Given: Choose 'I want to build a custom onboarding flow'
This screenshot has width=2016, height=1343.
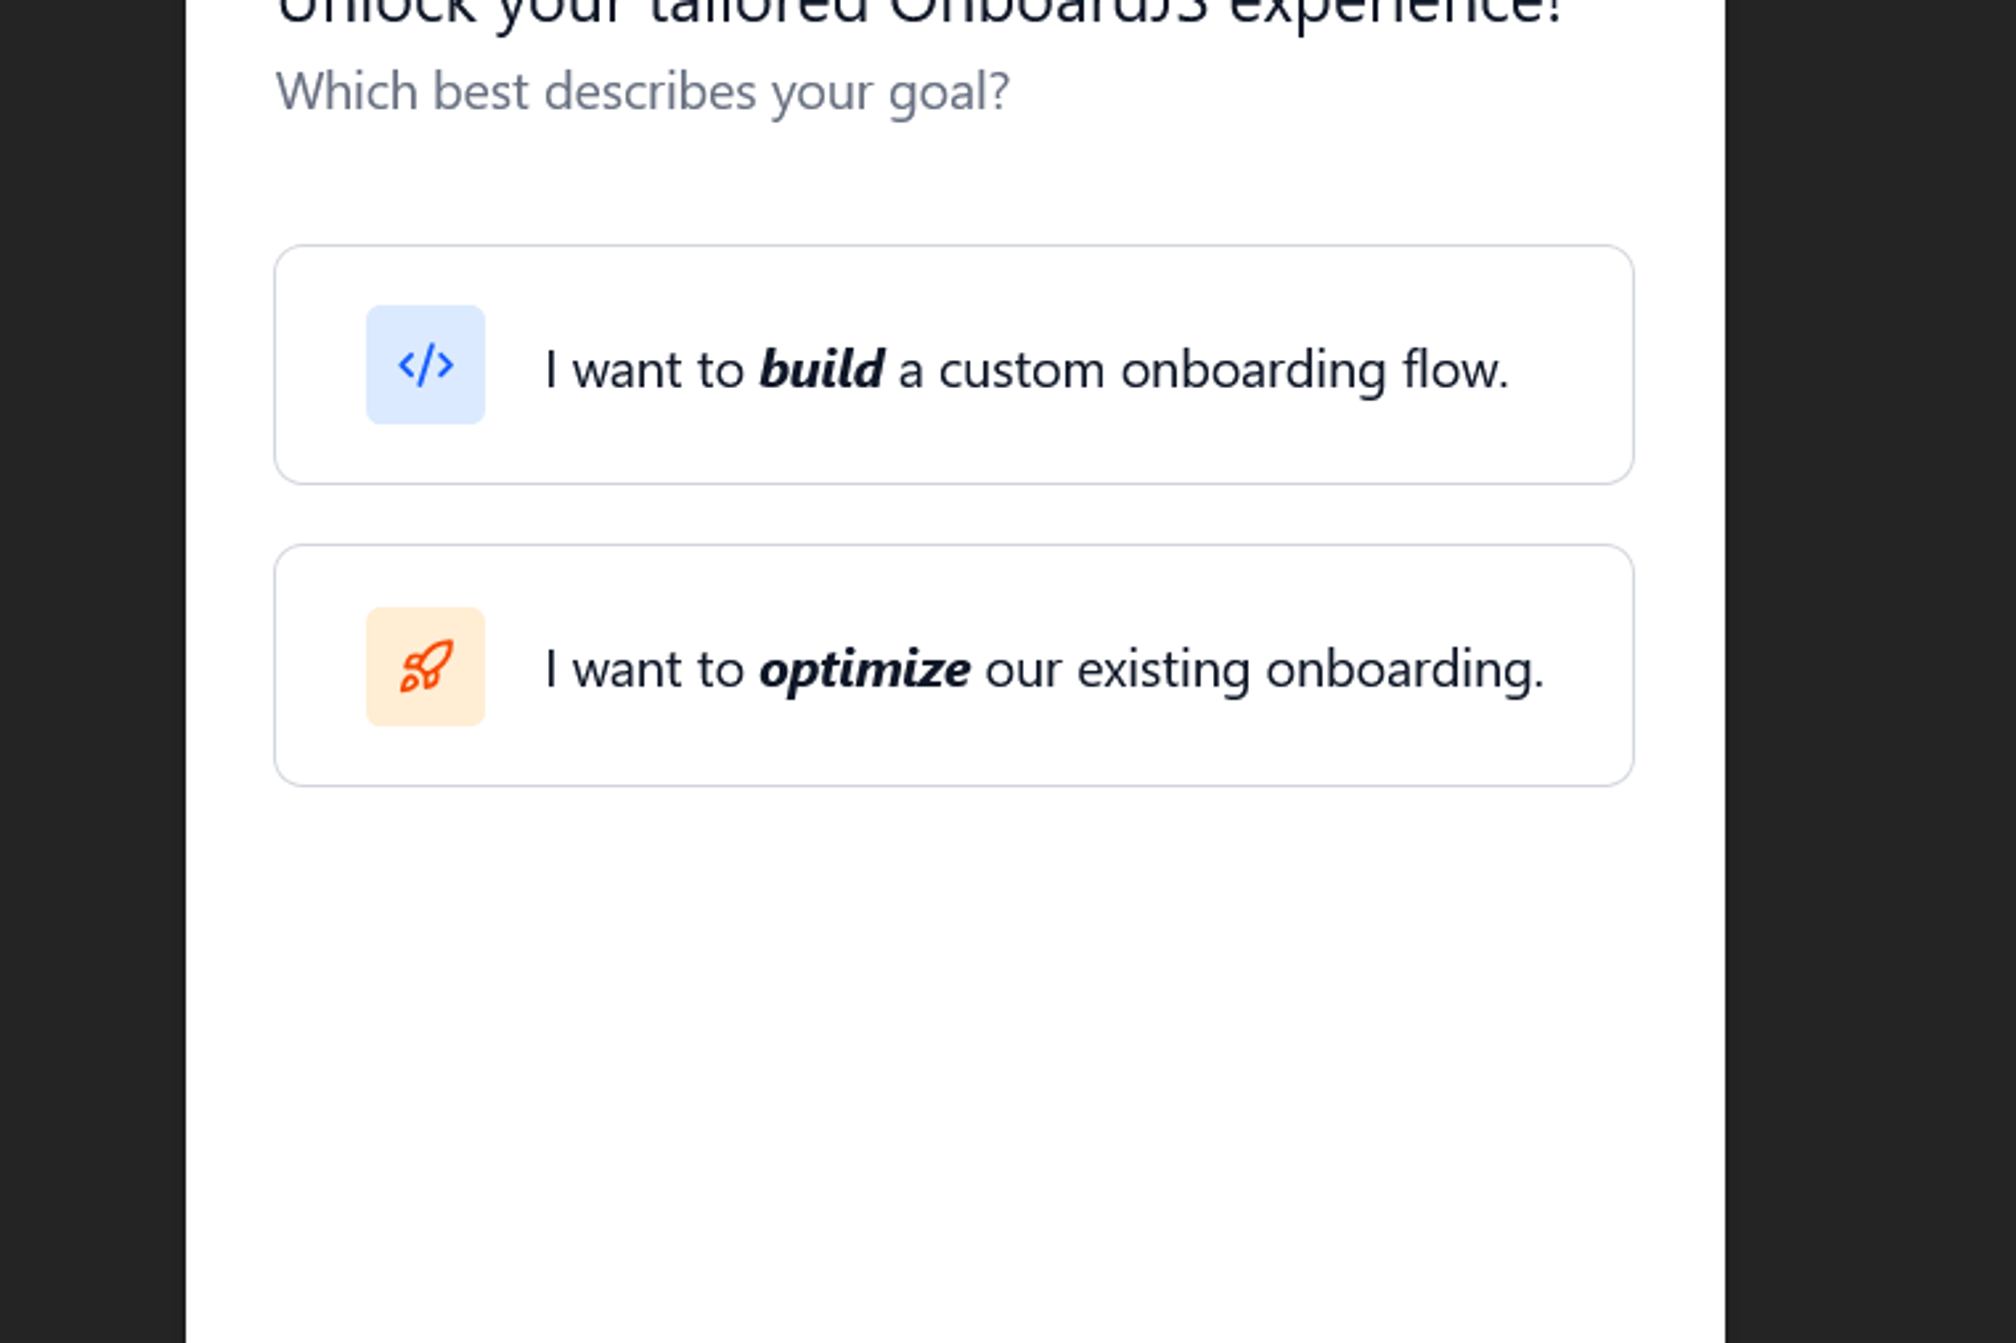Looking at the screenshot, I should point(955,366).
